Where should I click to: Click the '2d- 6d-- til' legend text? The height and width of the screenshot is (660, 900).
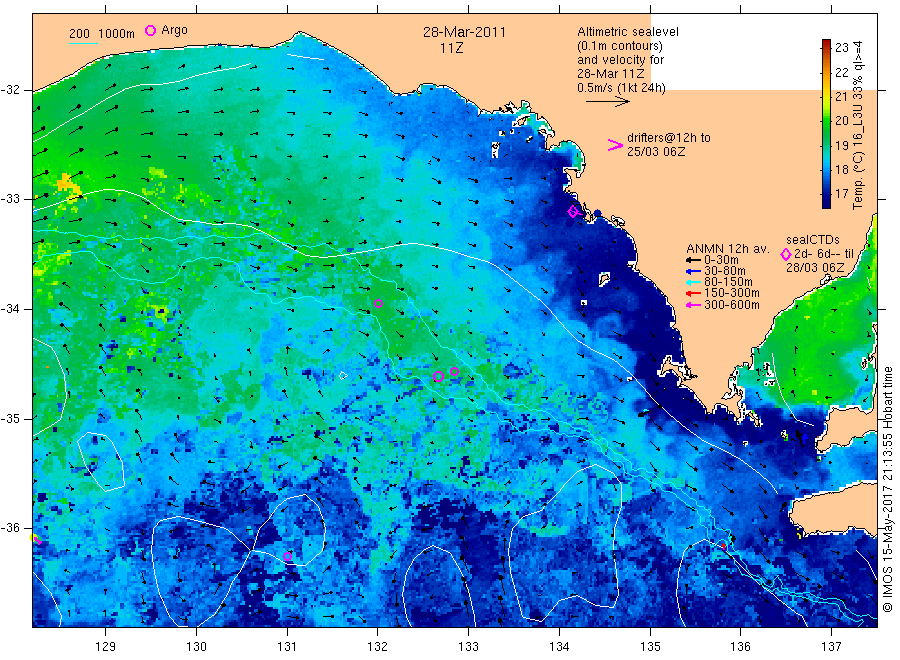click(824, 254)
